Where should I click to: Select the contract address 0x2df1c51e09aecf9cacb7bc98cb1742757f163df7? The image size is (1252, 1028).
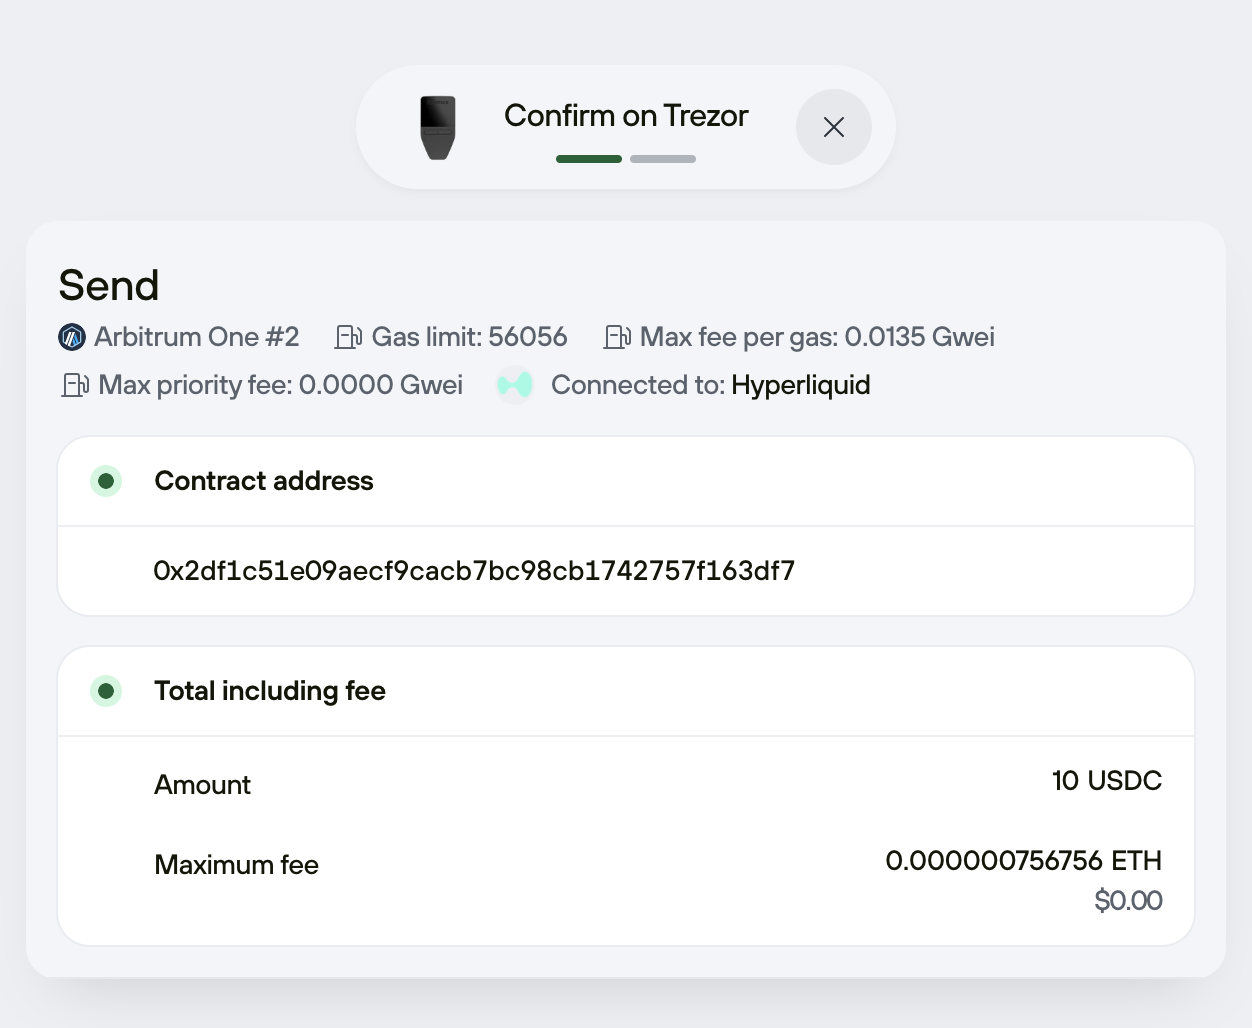point(474,571)
